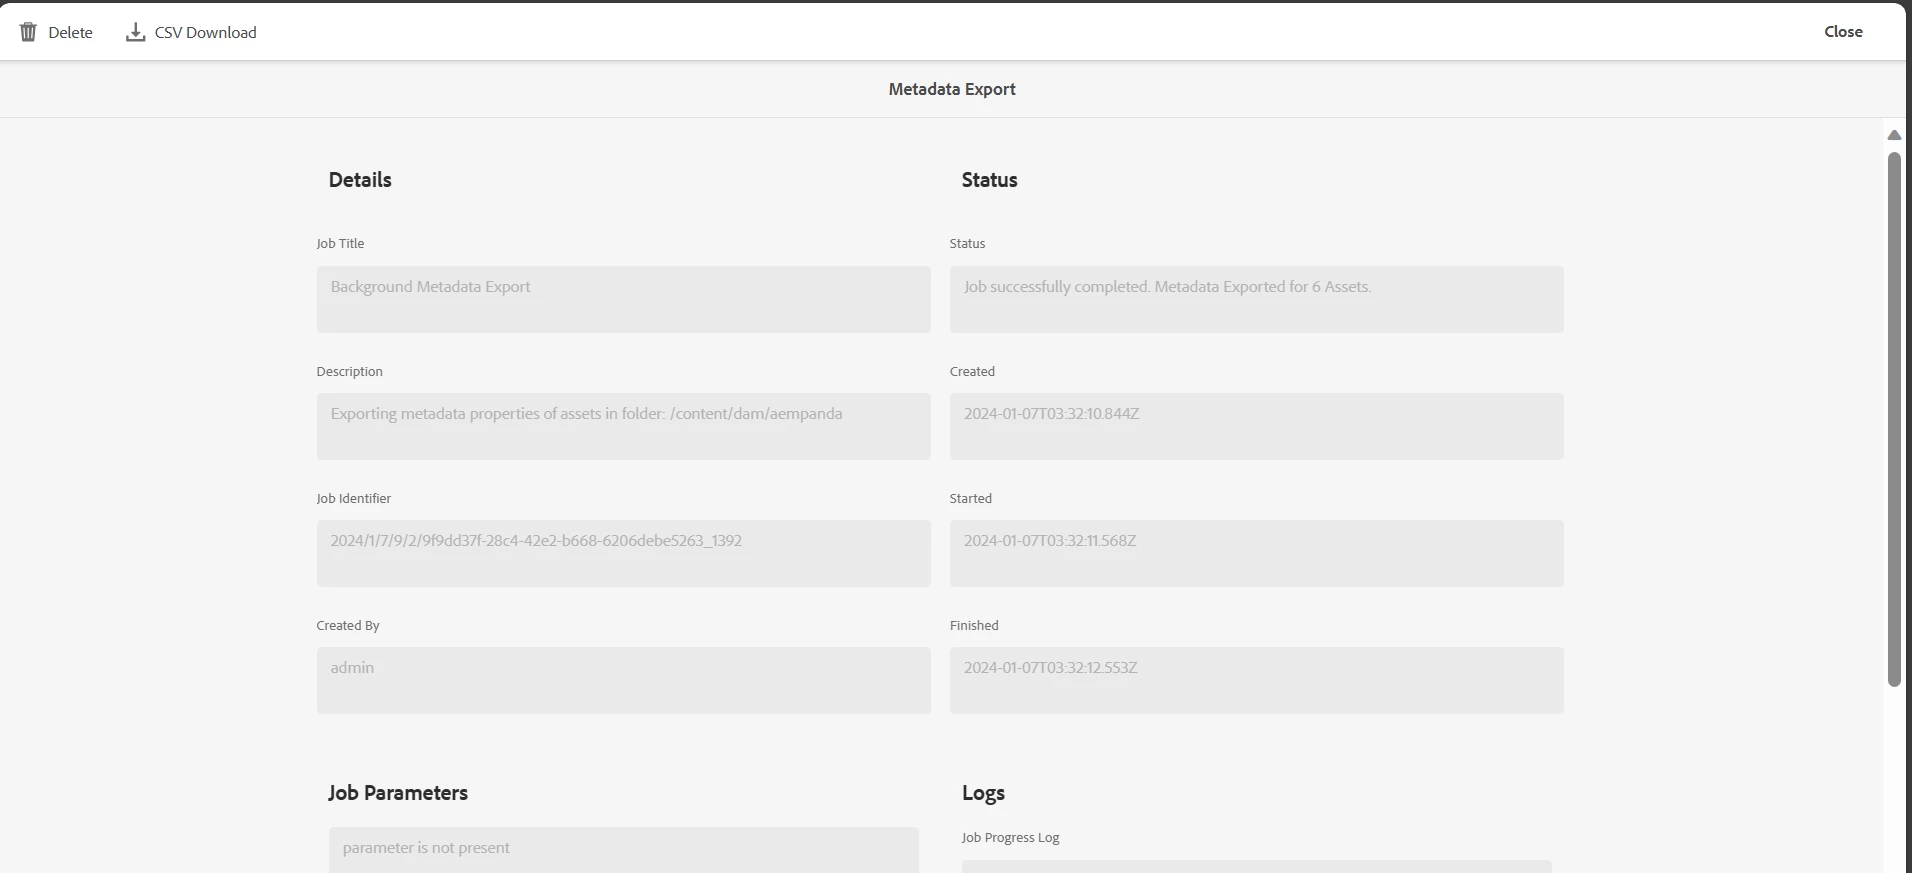Click the Details heading

[x=360, y=180]
